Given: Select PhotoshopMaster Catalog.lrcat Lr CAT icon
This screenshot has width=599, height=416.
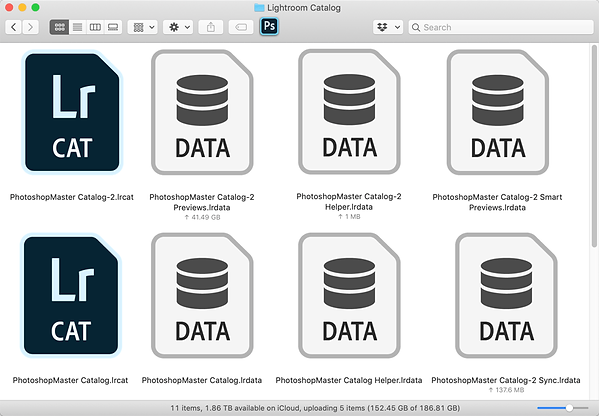Looking at the screenshot, I should click(71, 296).
